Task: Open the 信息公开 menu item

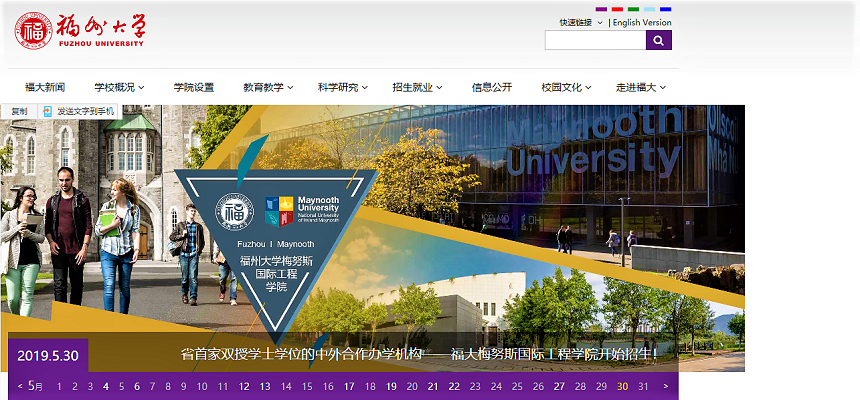Action: tap(492, 87)
